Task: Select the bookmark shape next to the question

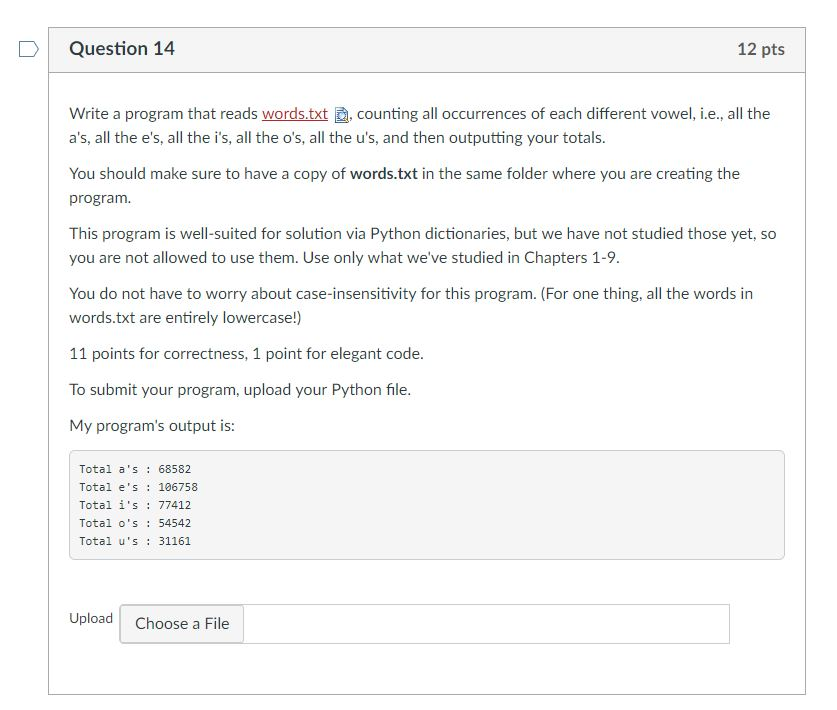Action: 30,47
